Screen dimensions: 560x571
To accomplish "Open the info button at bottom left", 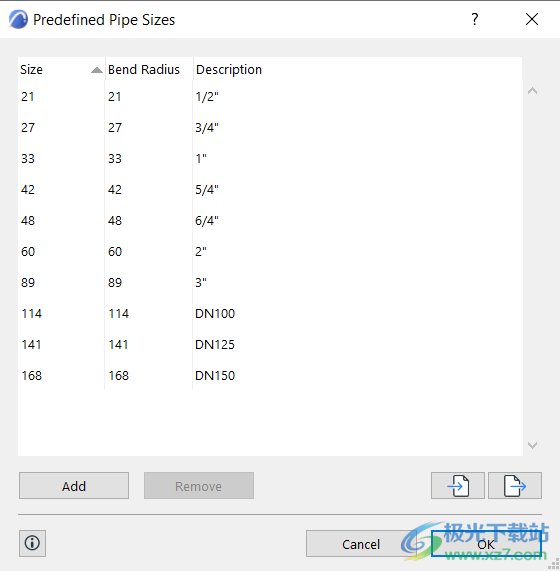I will coord(32,543).
